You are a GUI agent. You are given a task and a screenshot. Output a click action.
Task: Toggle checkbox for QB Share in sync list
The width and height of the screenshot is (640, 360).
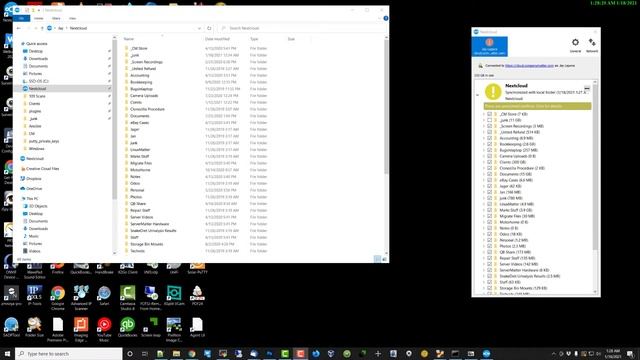(x=489, y=252)
